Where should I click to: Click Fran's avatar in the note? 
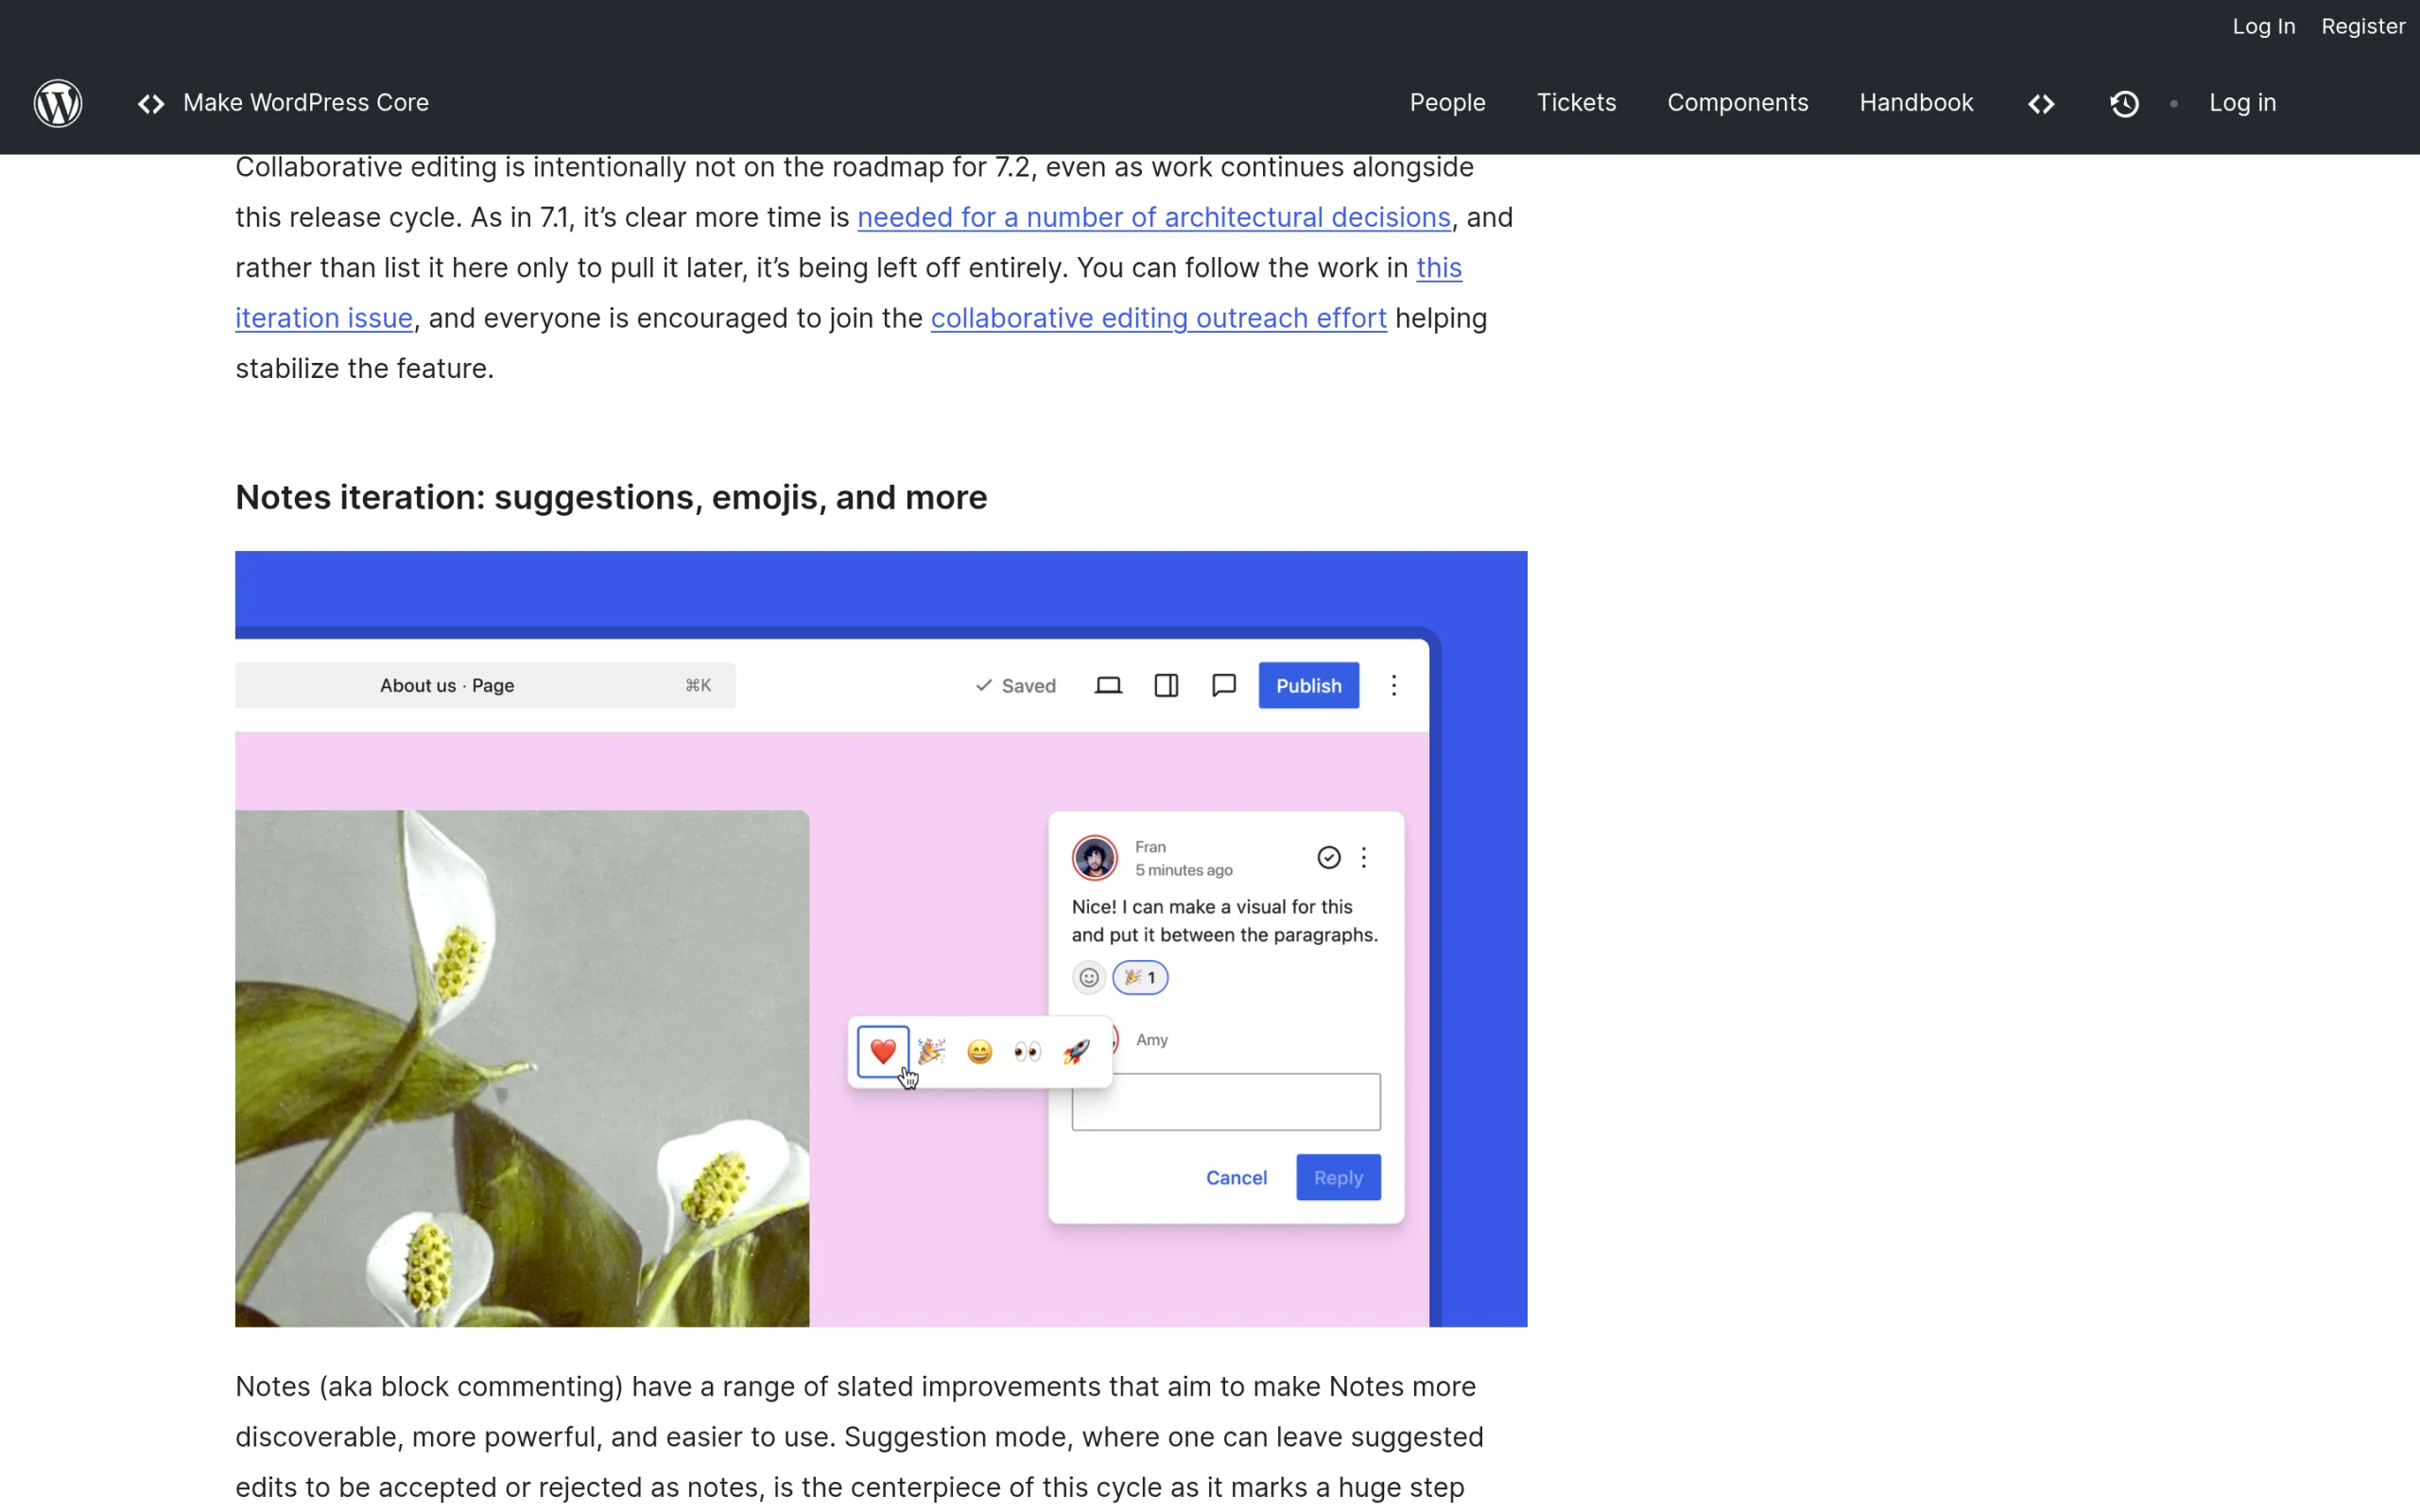[x=1094, y=858]
